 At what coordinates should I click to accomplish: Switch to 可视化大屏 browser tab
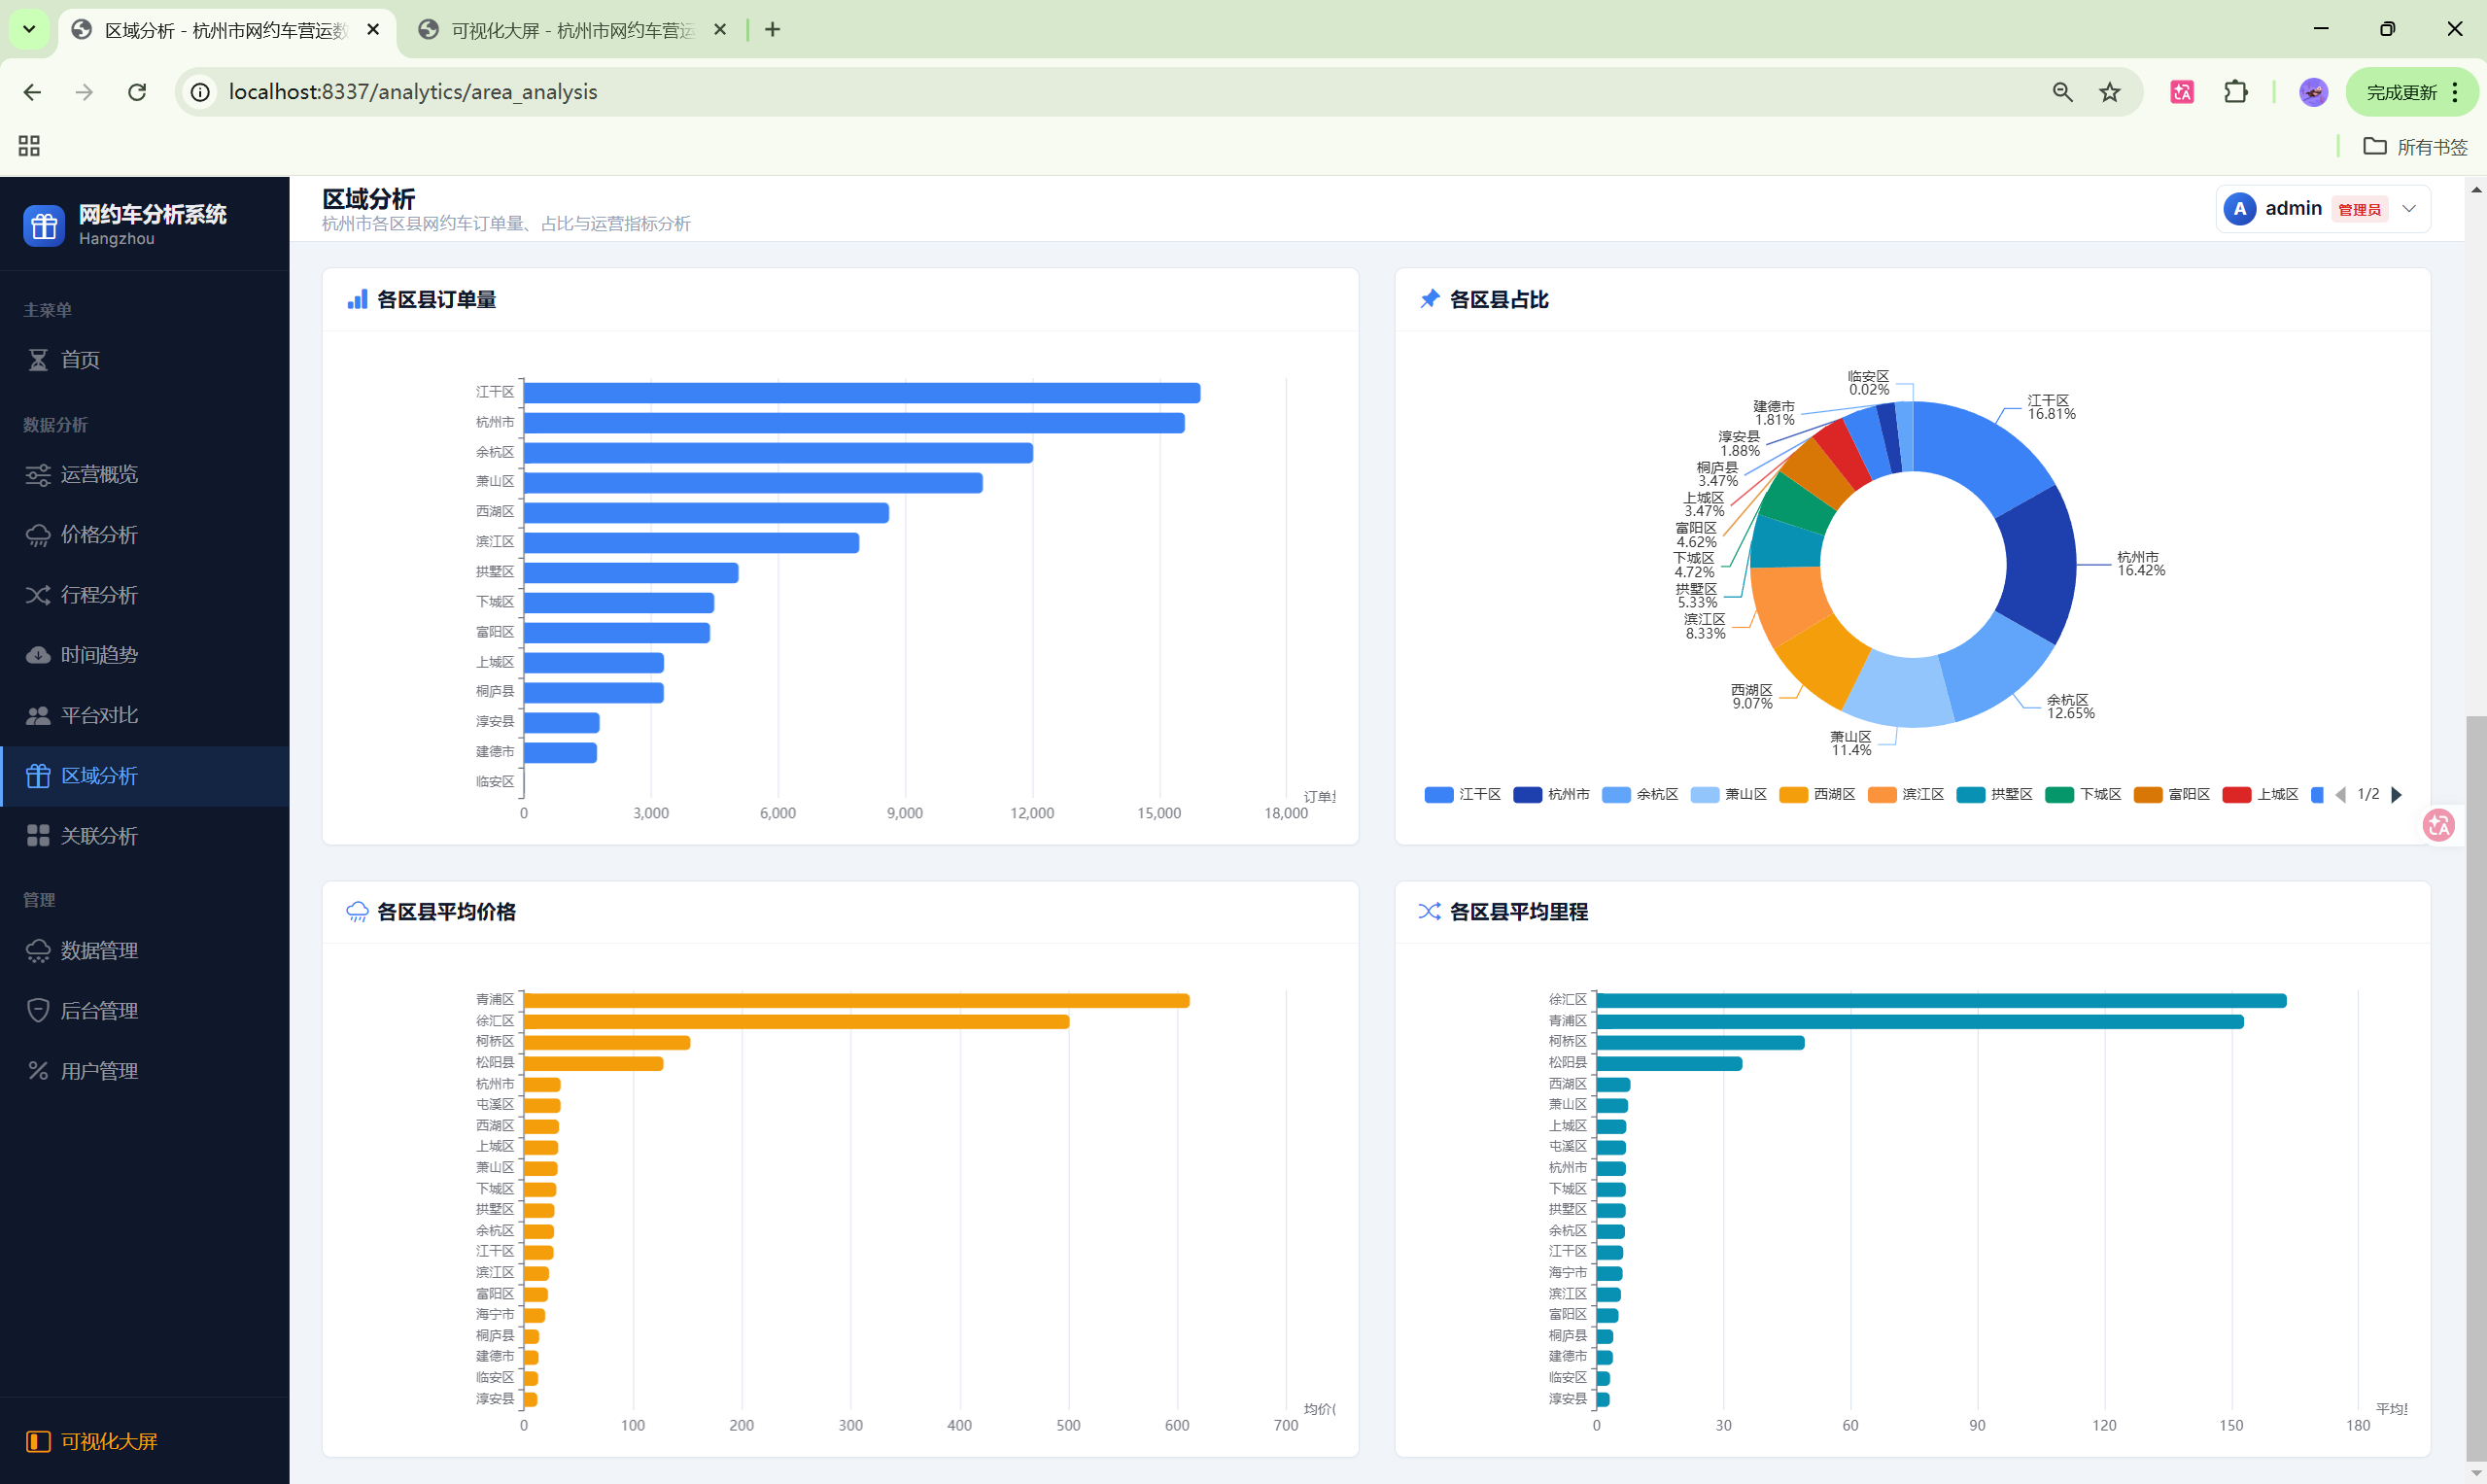572,30
